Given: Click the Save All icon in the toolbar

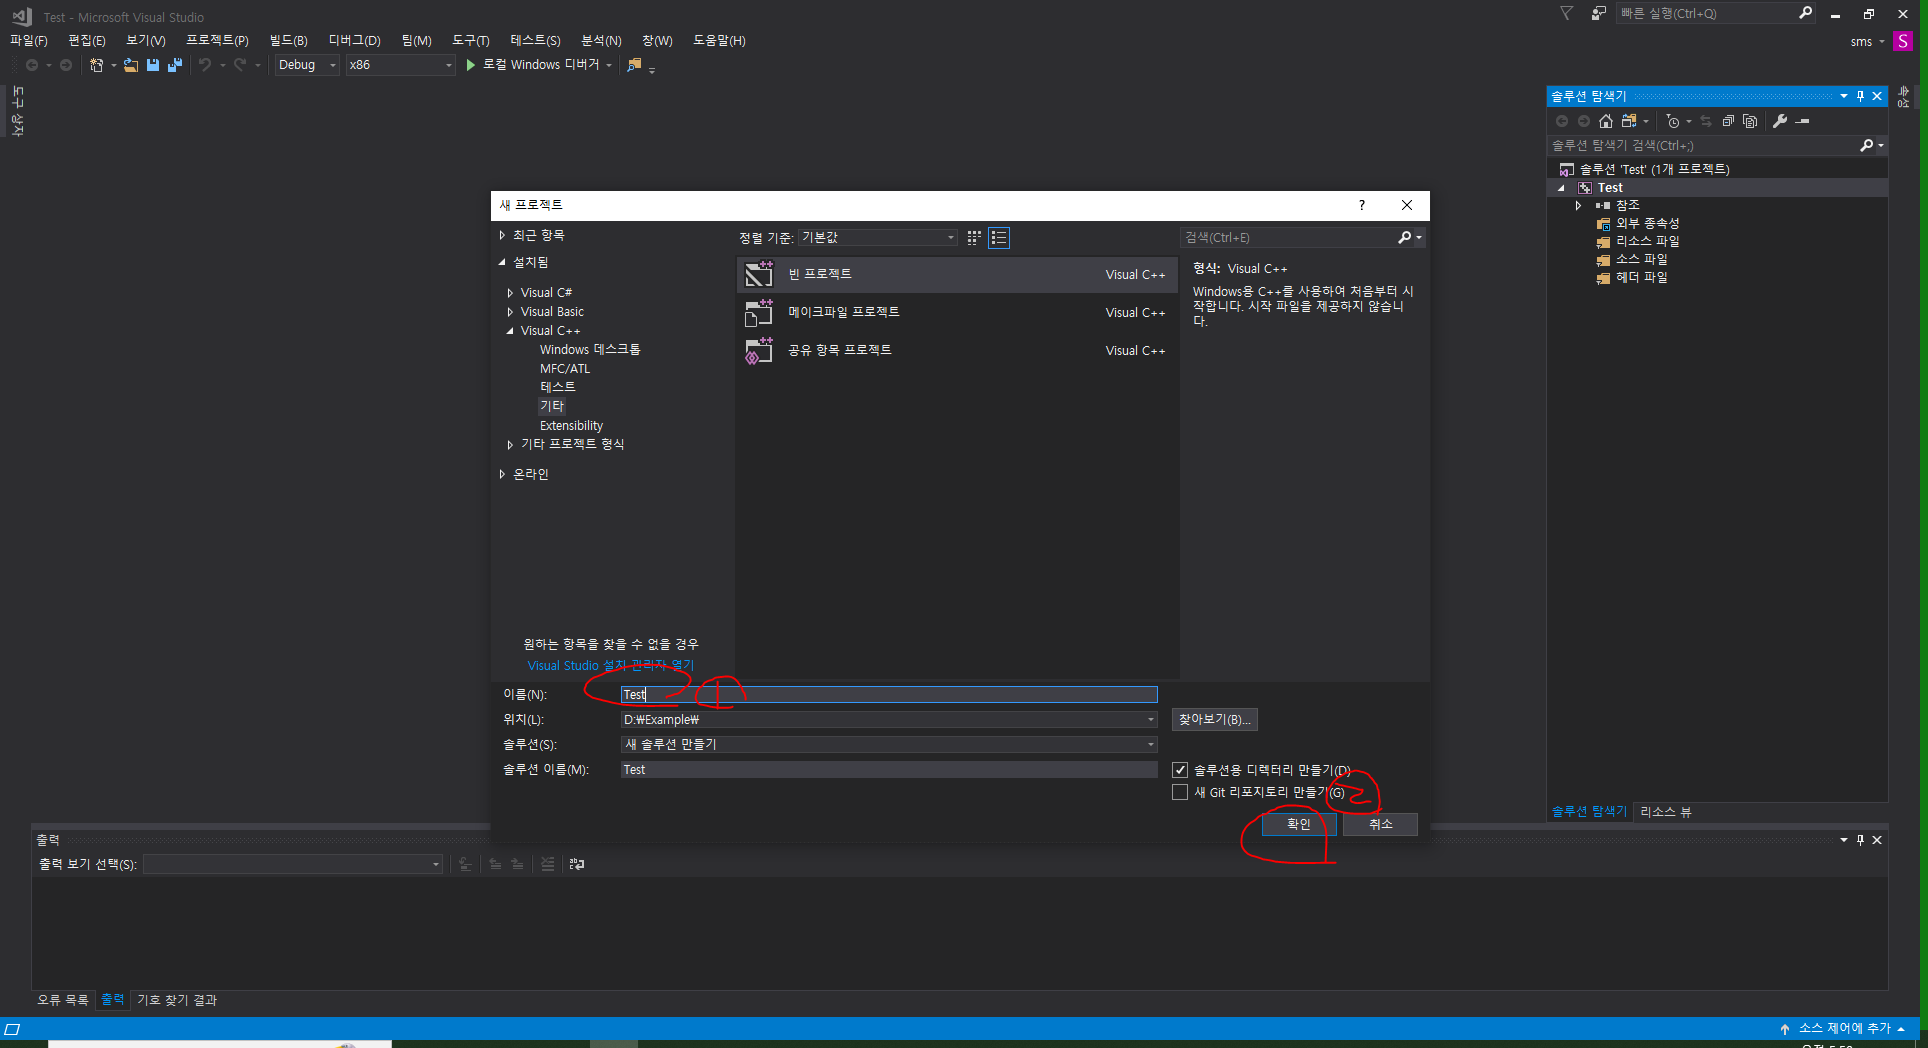Looking at the screenshot, I should [175, 65].
